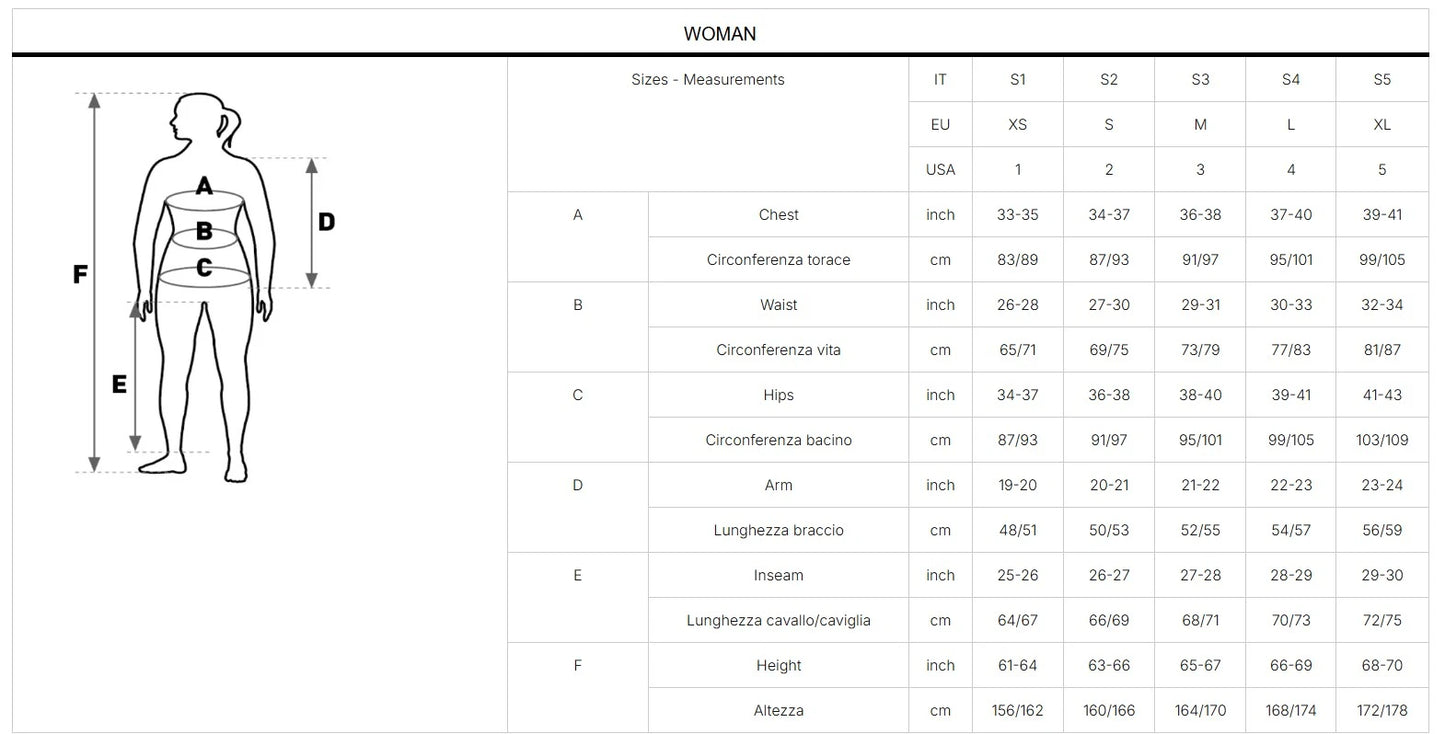This screenshot has height=734, width=1445.
Task: Click the Hips row label
Action: click(779, 395)
